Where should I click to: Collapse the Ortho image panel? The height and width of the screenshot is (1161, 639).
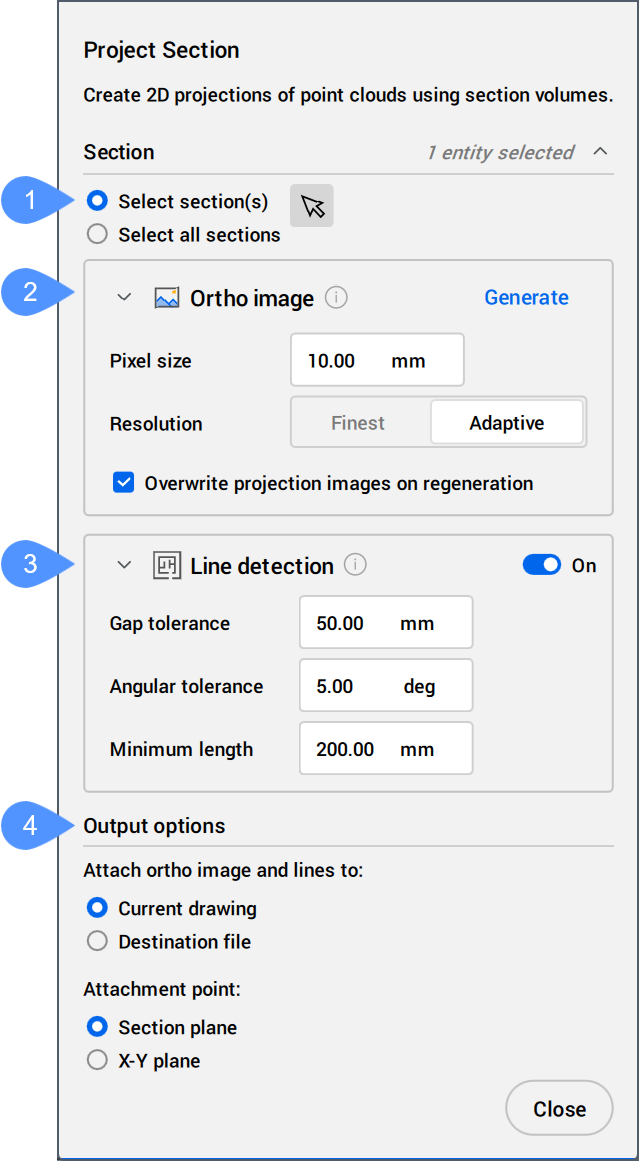[124, 298]
